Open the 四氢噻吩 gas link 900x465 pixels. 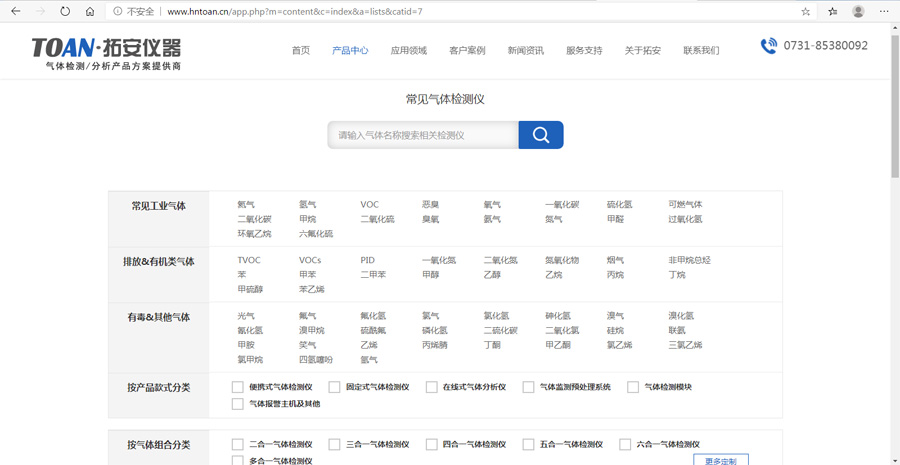pyautogui.click(x=316, y=360)
